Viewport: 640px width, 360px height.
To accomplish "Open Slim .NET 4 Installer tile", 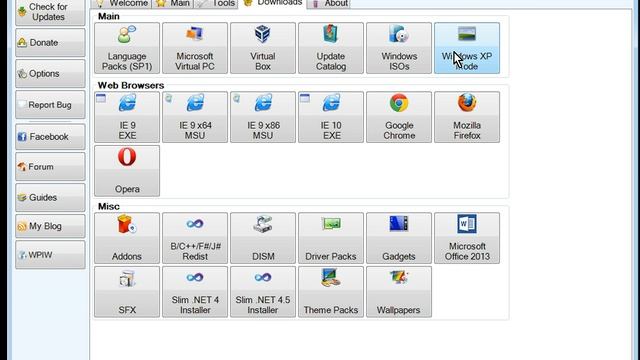I will (x=195, y=292).
